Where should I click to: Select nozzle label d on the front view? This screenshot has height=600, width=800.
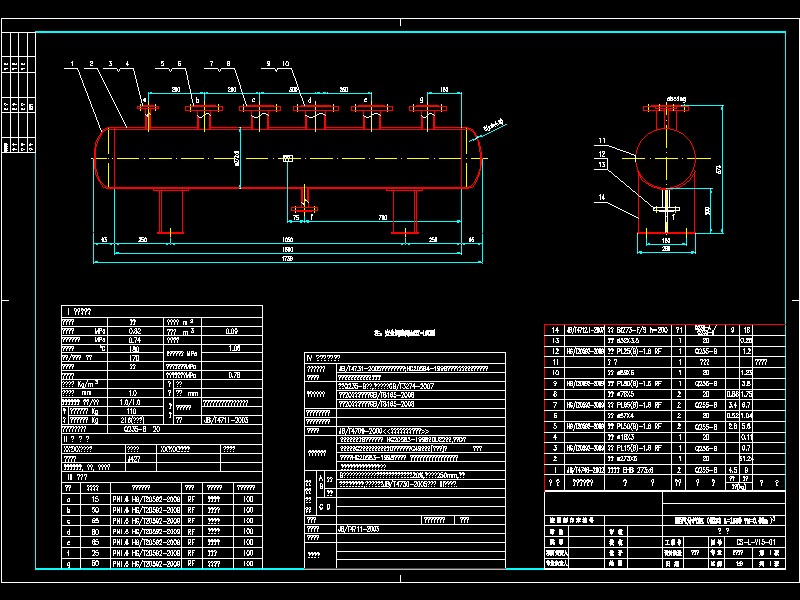(310, 101)
